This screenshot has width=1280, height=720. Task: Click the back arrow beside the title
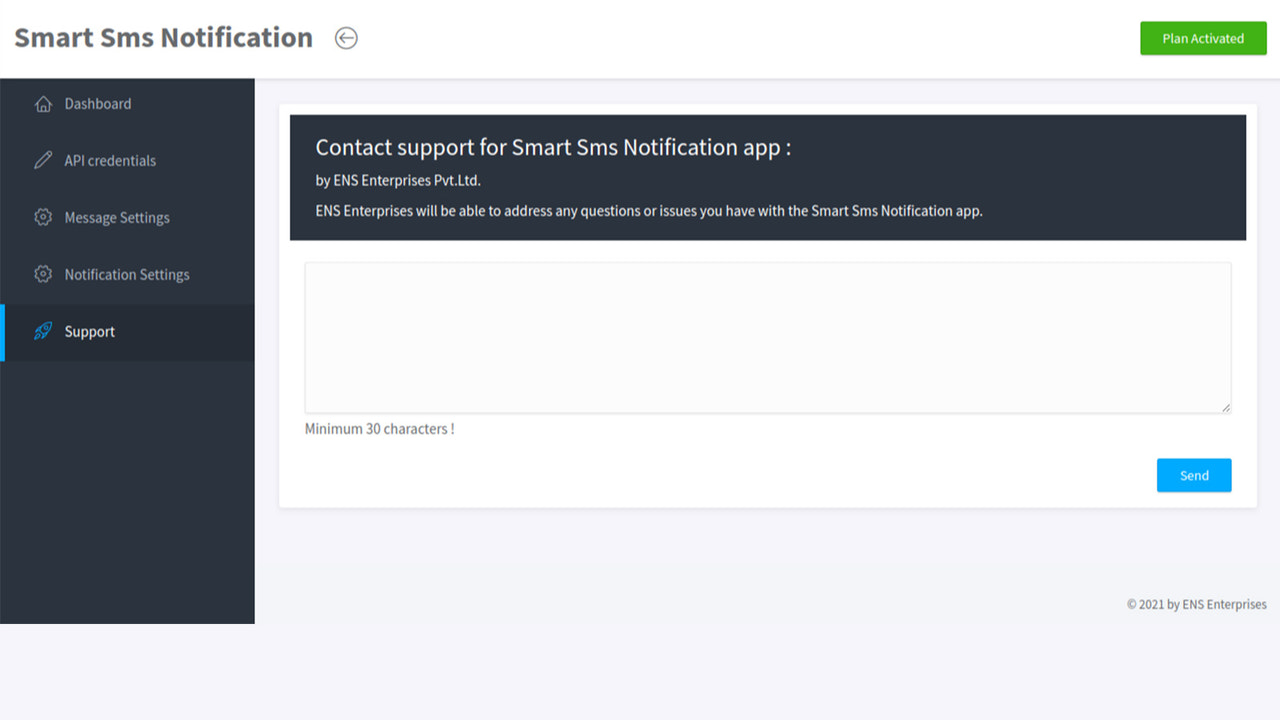tap(345, 37)
